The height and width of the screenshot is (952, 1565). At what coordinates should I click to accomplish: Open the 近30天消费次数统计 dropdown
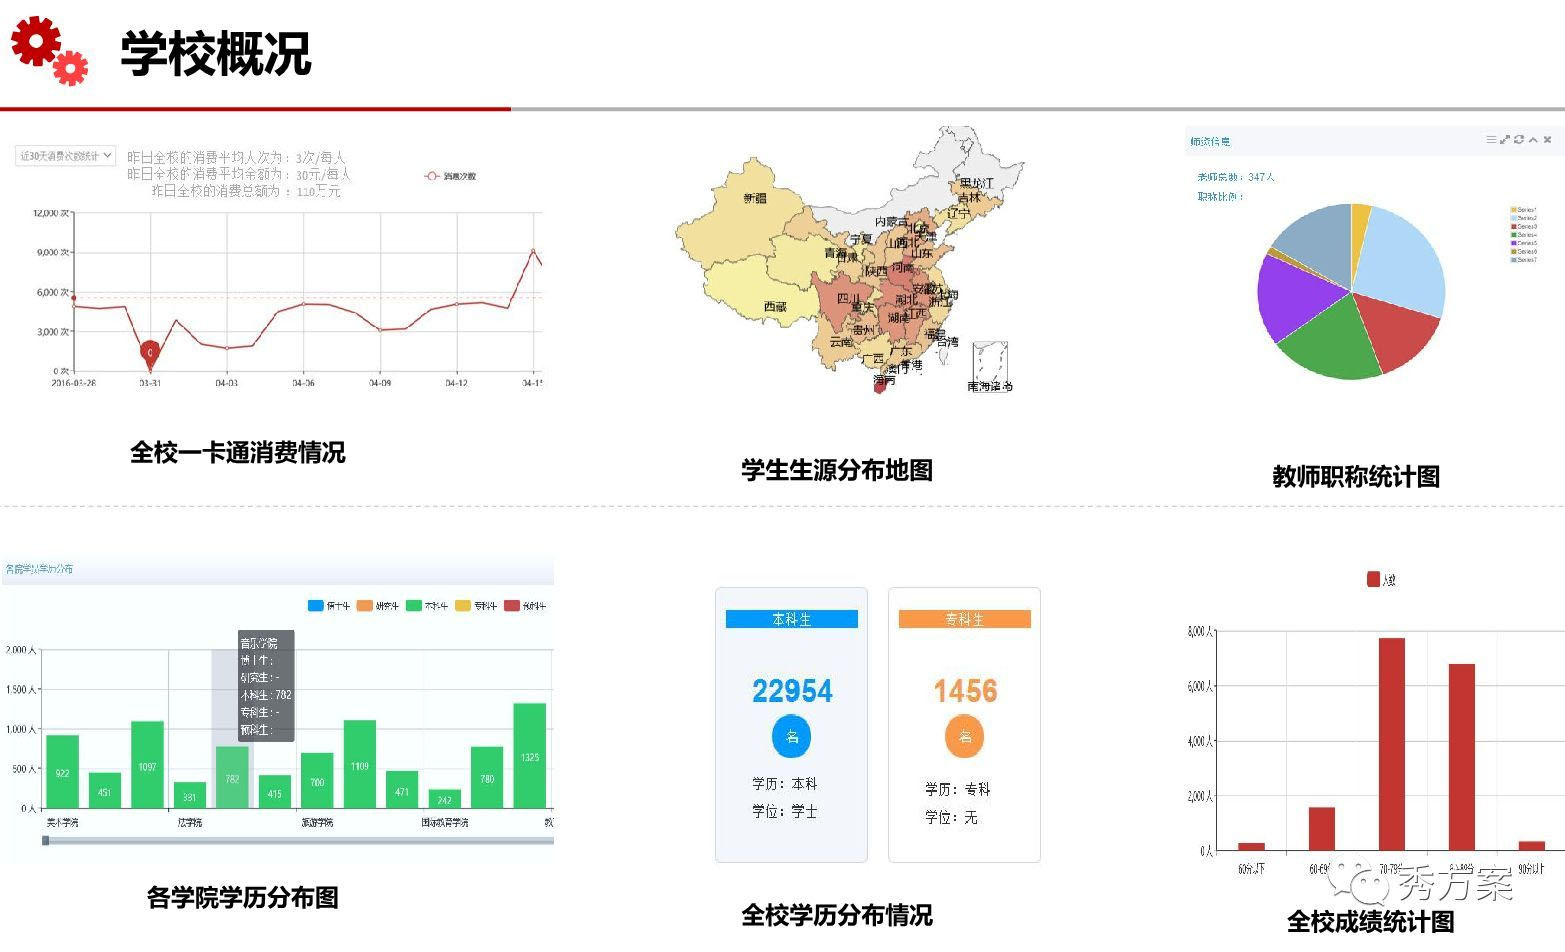click(x=66, y=156)
